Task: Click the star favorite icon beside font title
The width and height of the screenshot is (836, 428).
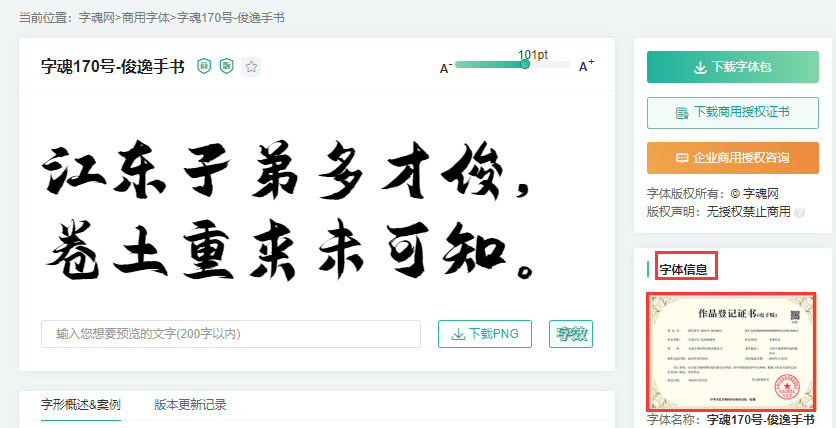Action: tap(251, 67)
